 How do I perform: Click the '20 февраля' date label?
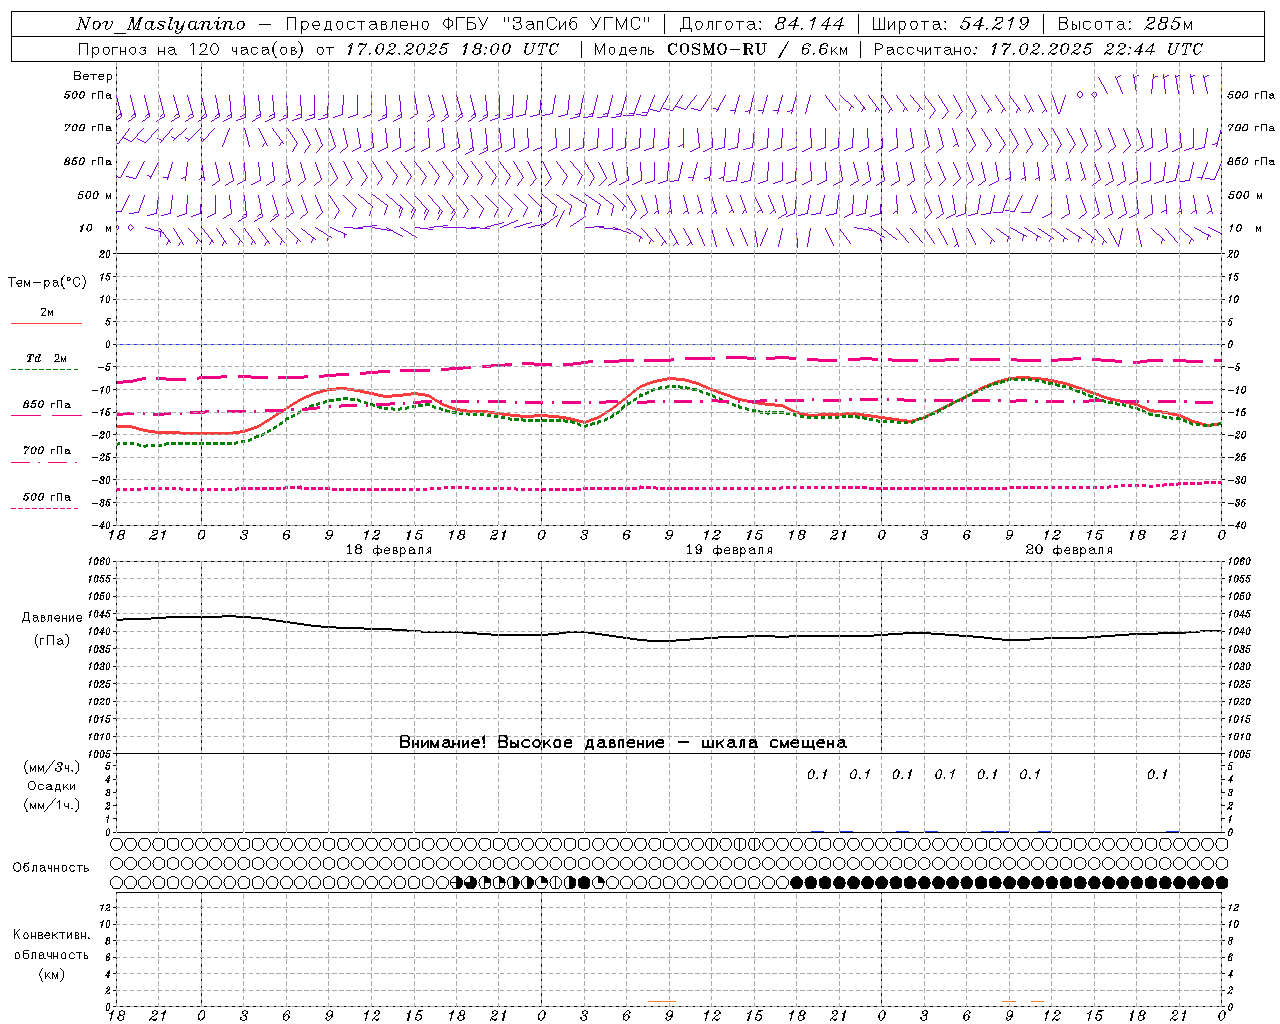(1069, 550)
